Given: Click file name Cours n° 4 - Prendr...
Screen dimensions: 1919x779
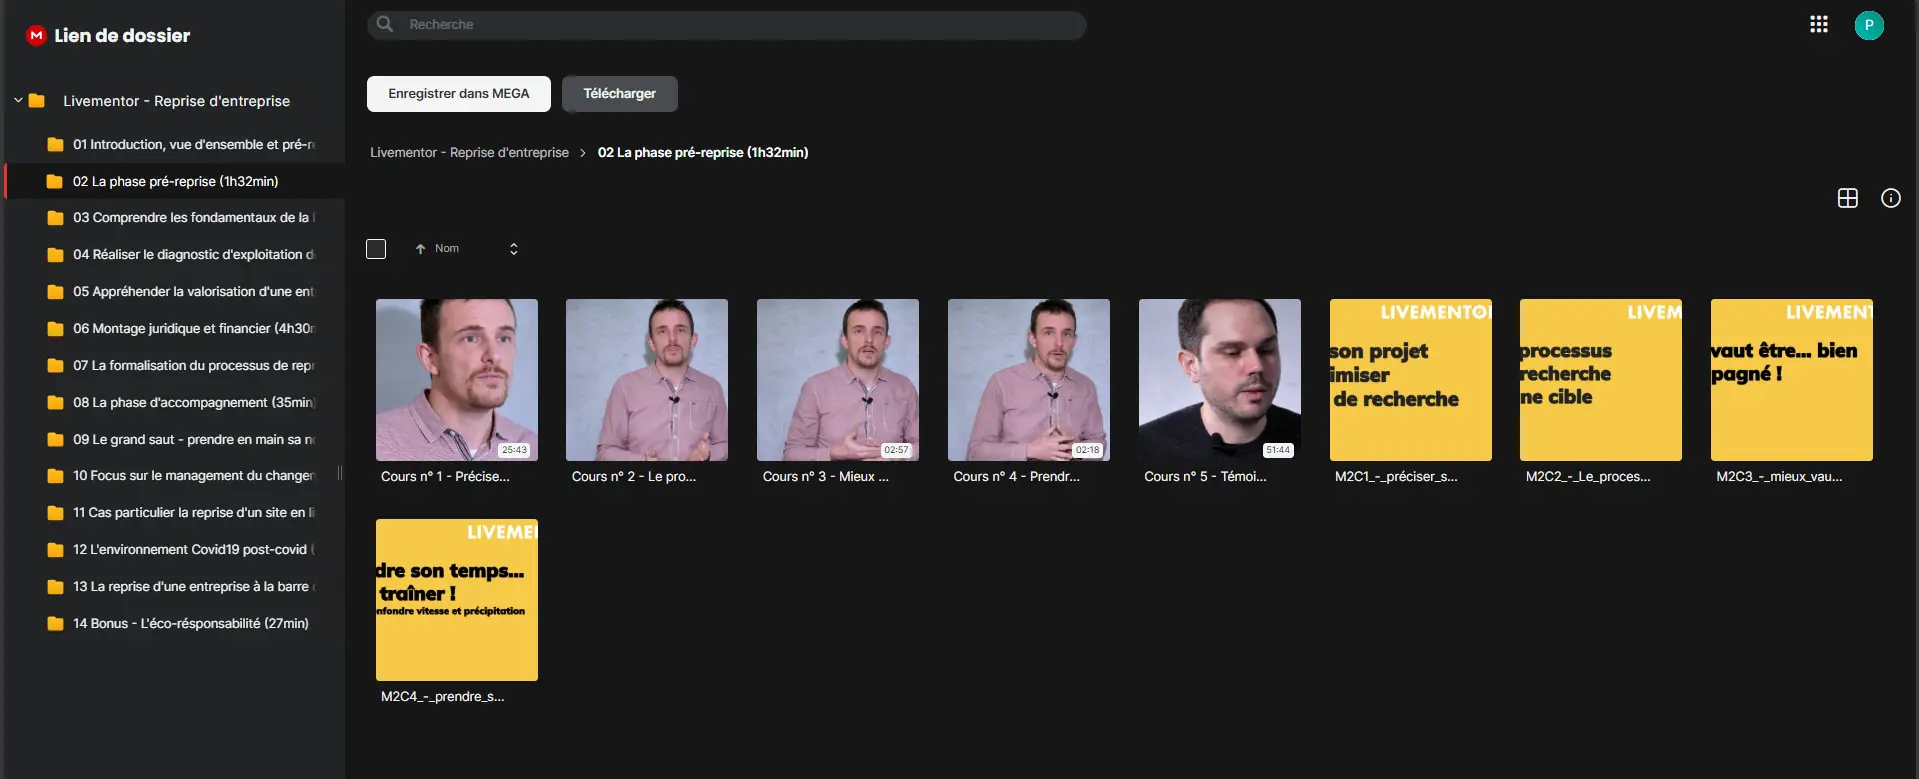Looking at the screenshot, I should click(1017, 477).
